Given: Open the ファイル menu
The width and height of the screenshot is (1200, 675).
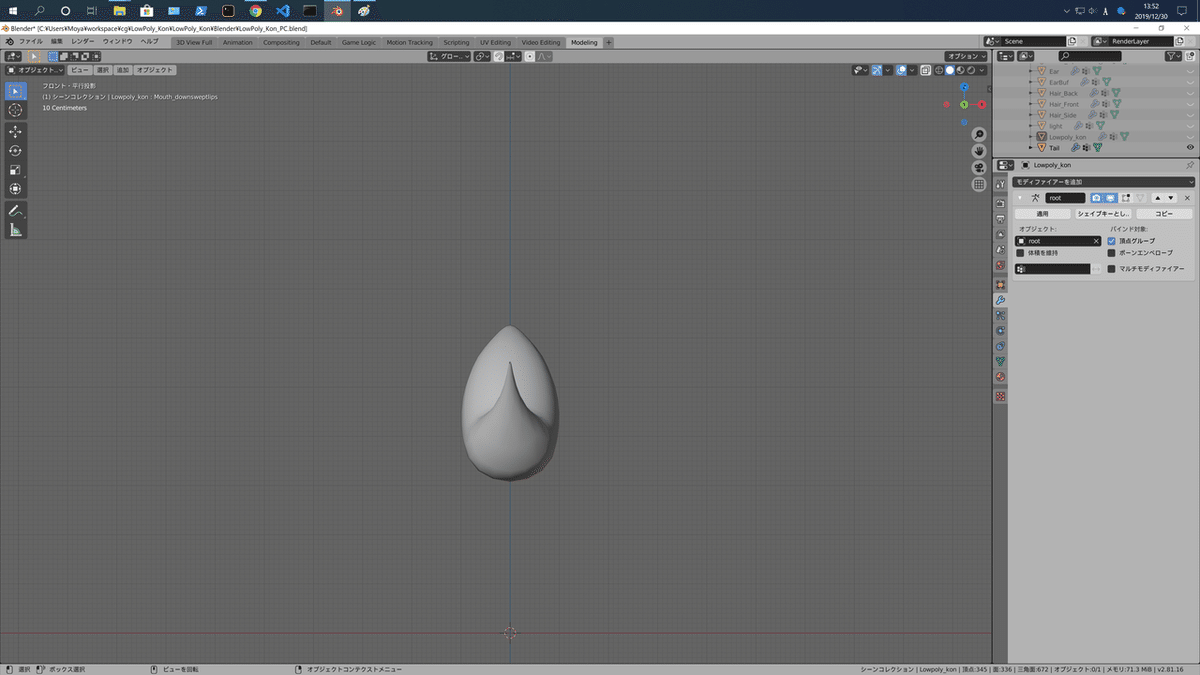Looking at the screenshot, I should coord(31,42).
